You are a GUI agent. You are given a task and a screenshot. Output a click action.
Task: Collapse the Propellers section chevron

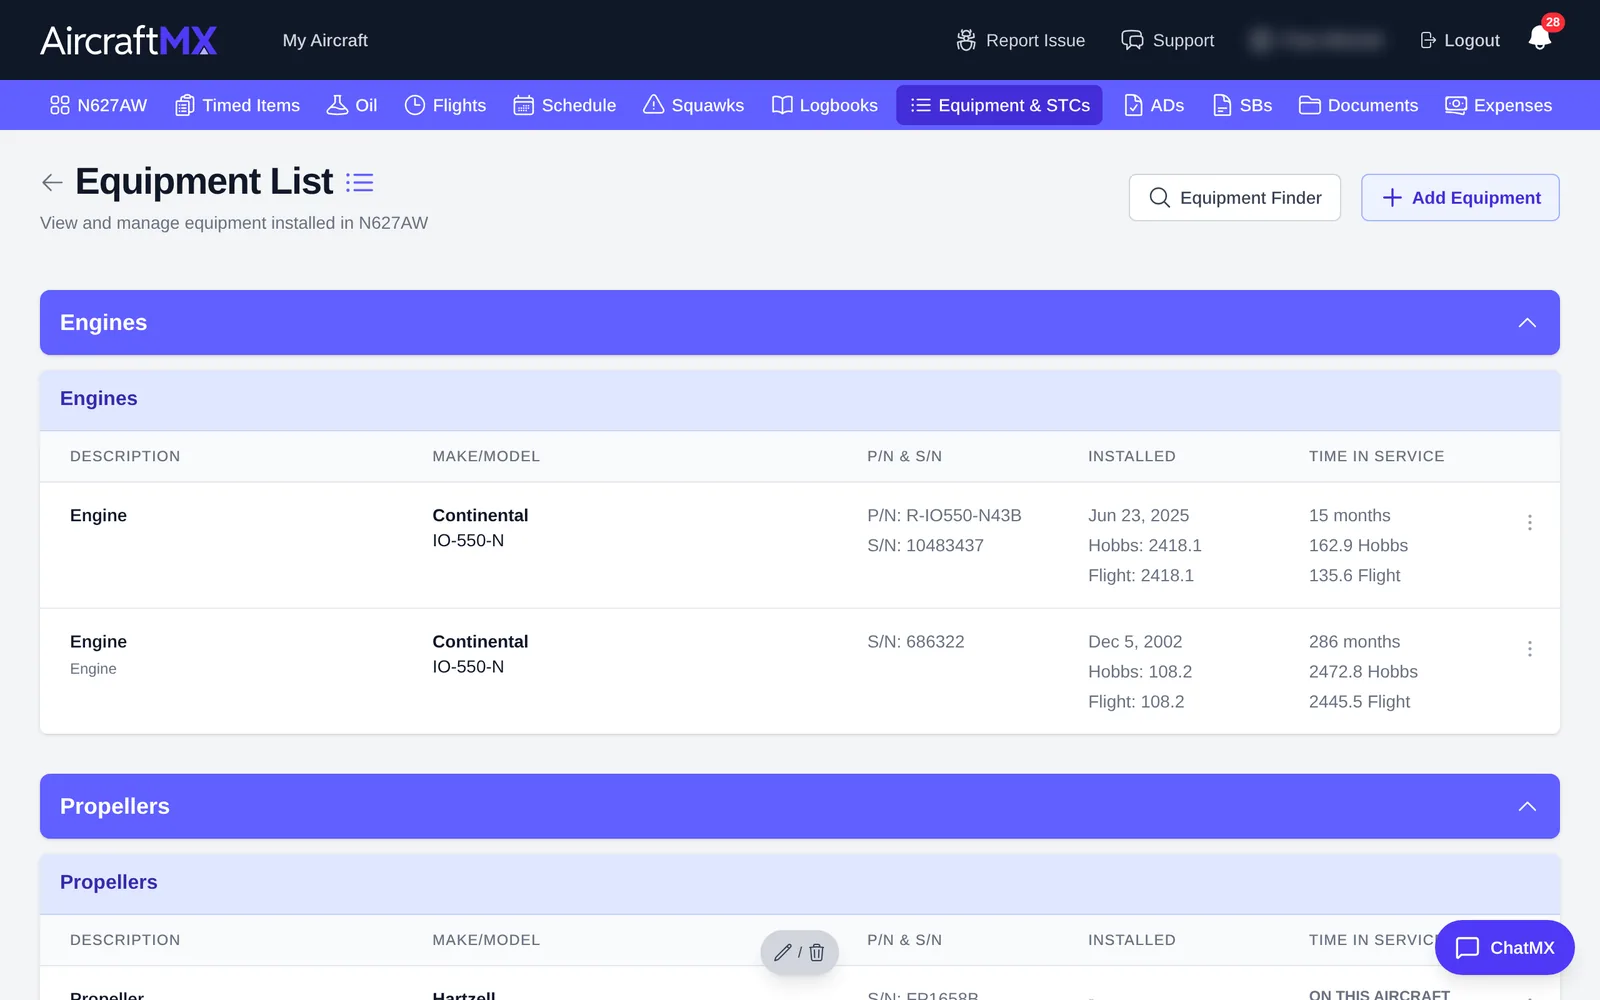[1527, 807]
